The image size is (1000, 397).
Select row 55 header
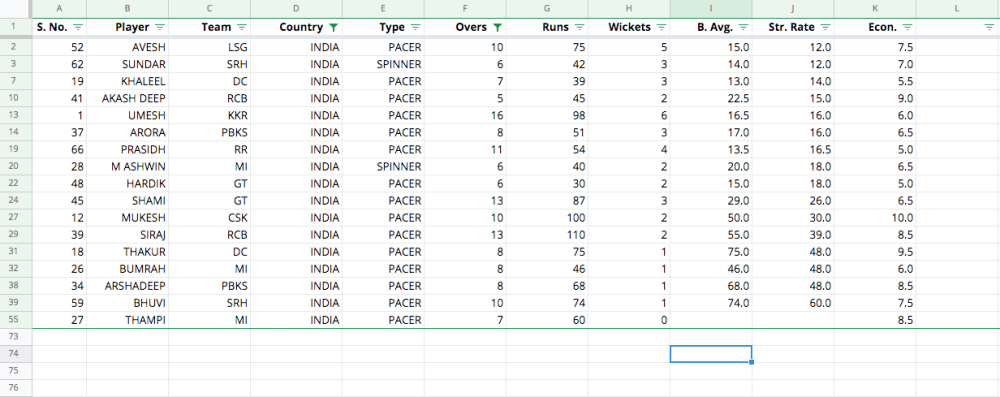pos(16,320)
